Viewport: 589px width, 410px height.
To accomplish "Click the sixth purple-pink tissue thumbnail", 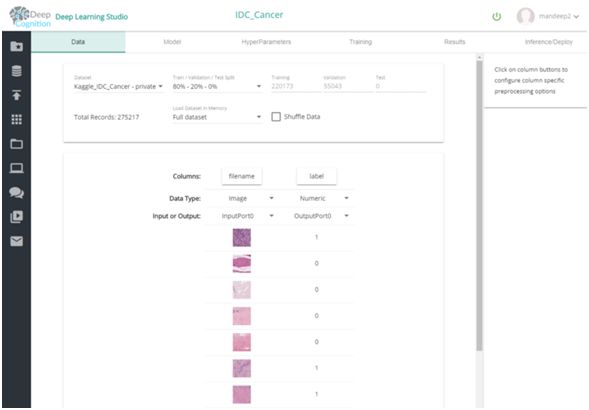I will [242, 368].
